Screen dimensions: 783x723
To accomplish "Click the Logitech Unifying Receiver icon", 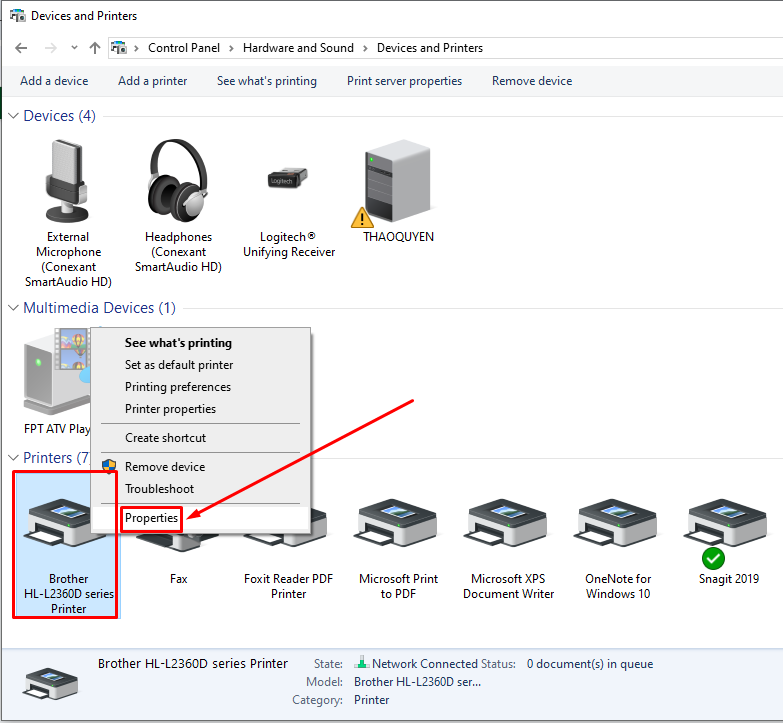I will [288, 180].
